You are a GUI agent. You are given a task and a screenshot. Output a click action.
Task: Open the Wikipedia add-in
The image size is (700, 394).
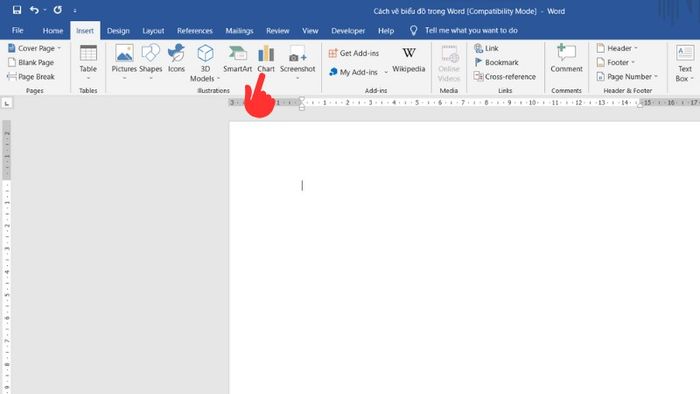[408, 59]
